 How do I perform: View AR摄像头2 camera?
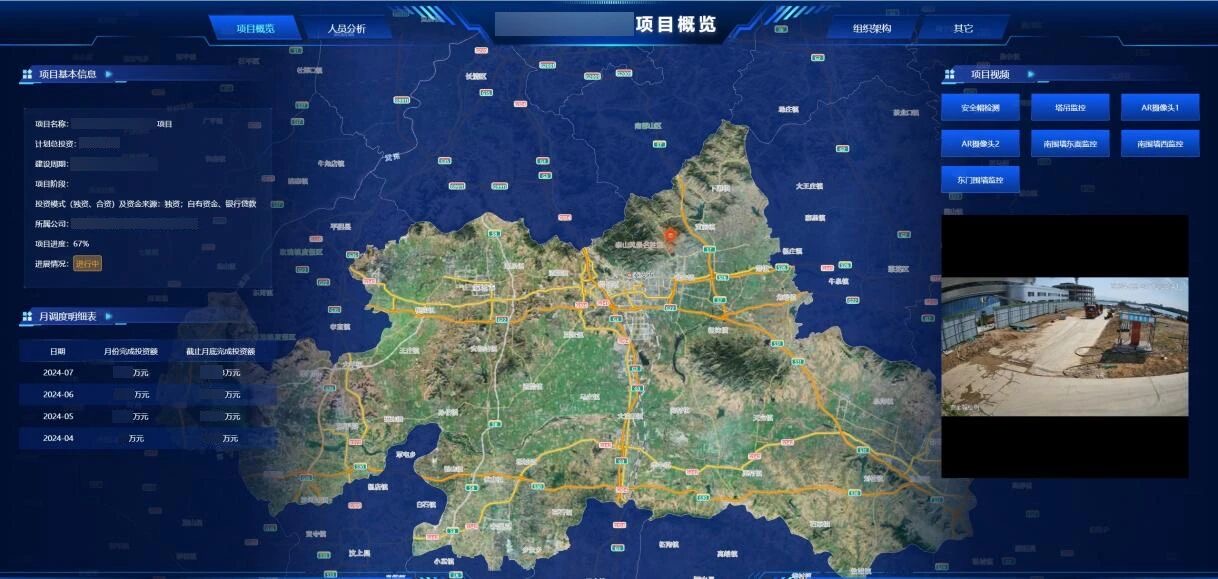tap(980, 144)
